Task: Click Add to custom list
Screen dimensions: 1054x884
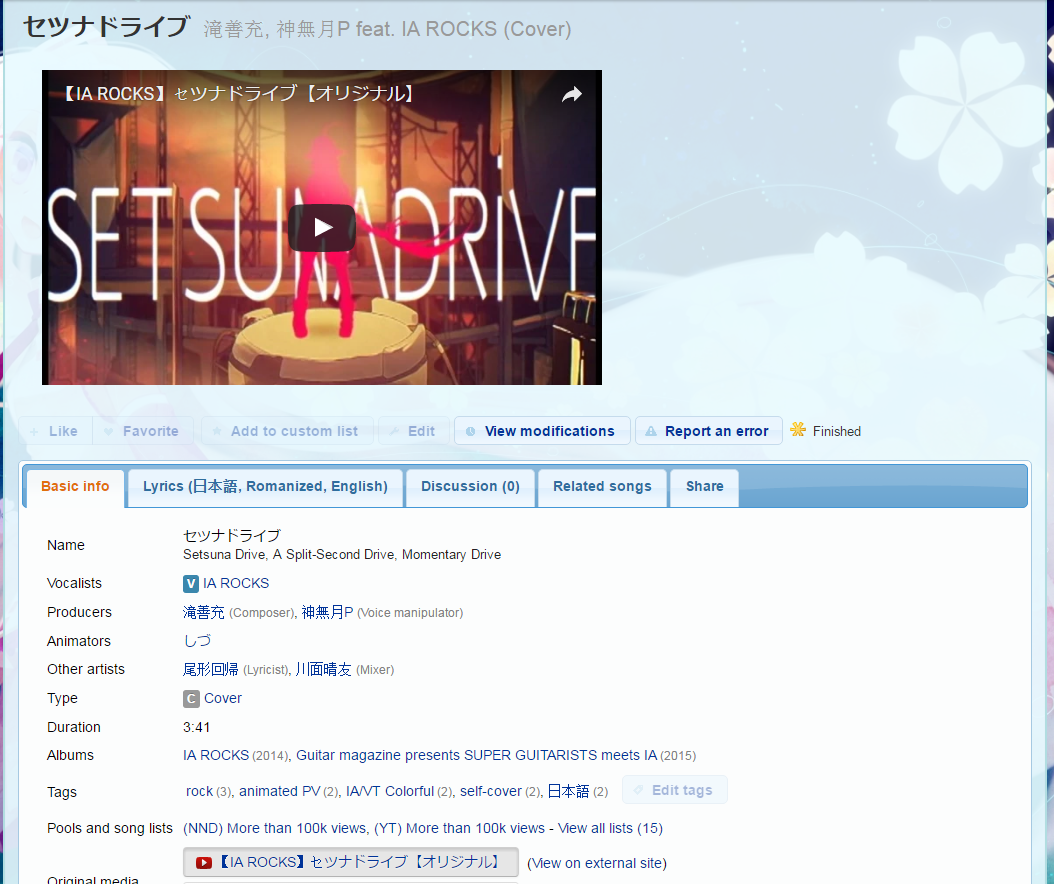Action: [x=287, y=431]
